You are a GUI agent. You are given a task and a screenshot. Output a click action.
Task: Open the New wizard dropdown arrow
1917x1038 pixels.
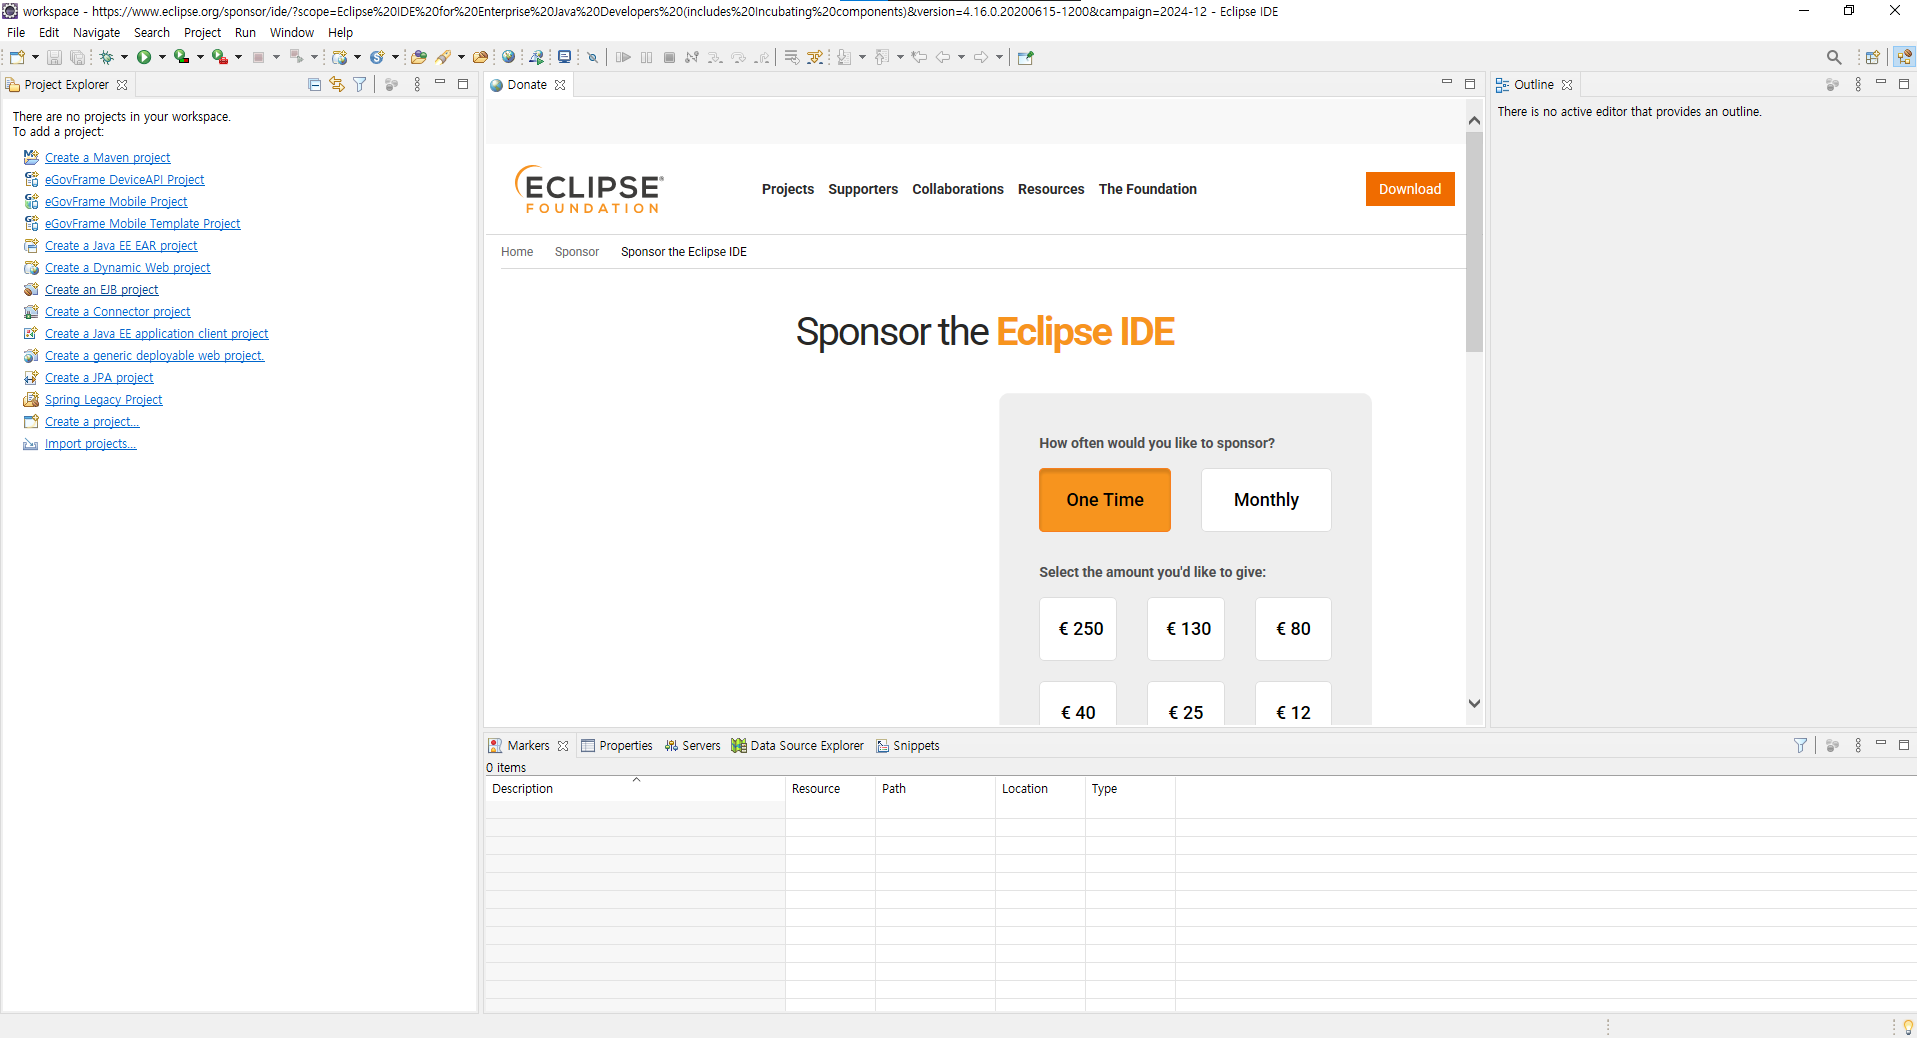pyautogui.click(x=35, y=57)
